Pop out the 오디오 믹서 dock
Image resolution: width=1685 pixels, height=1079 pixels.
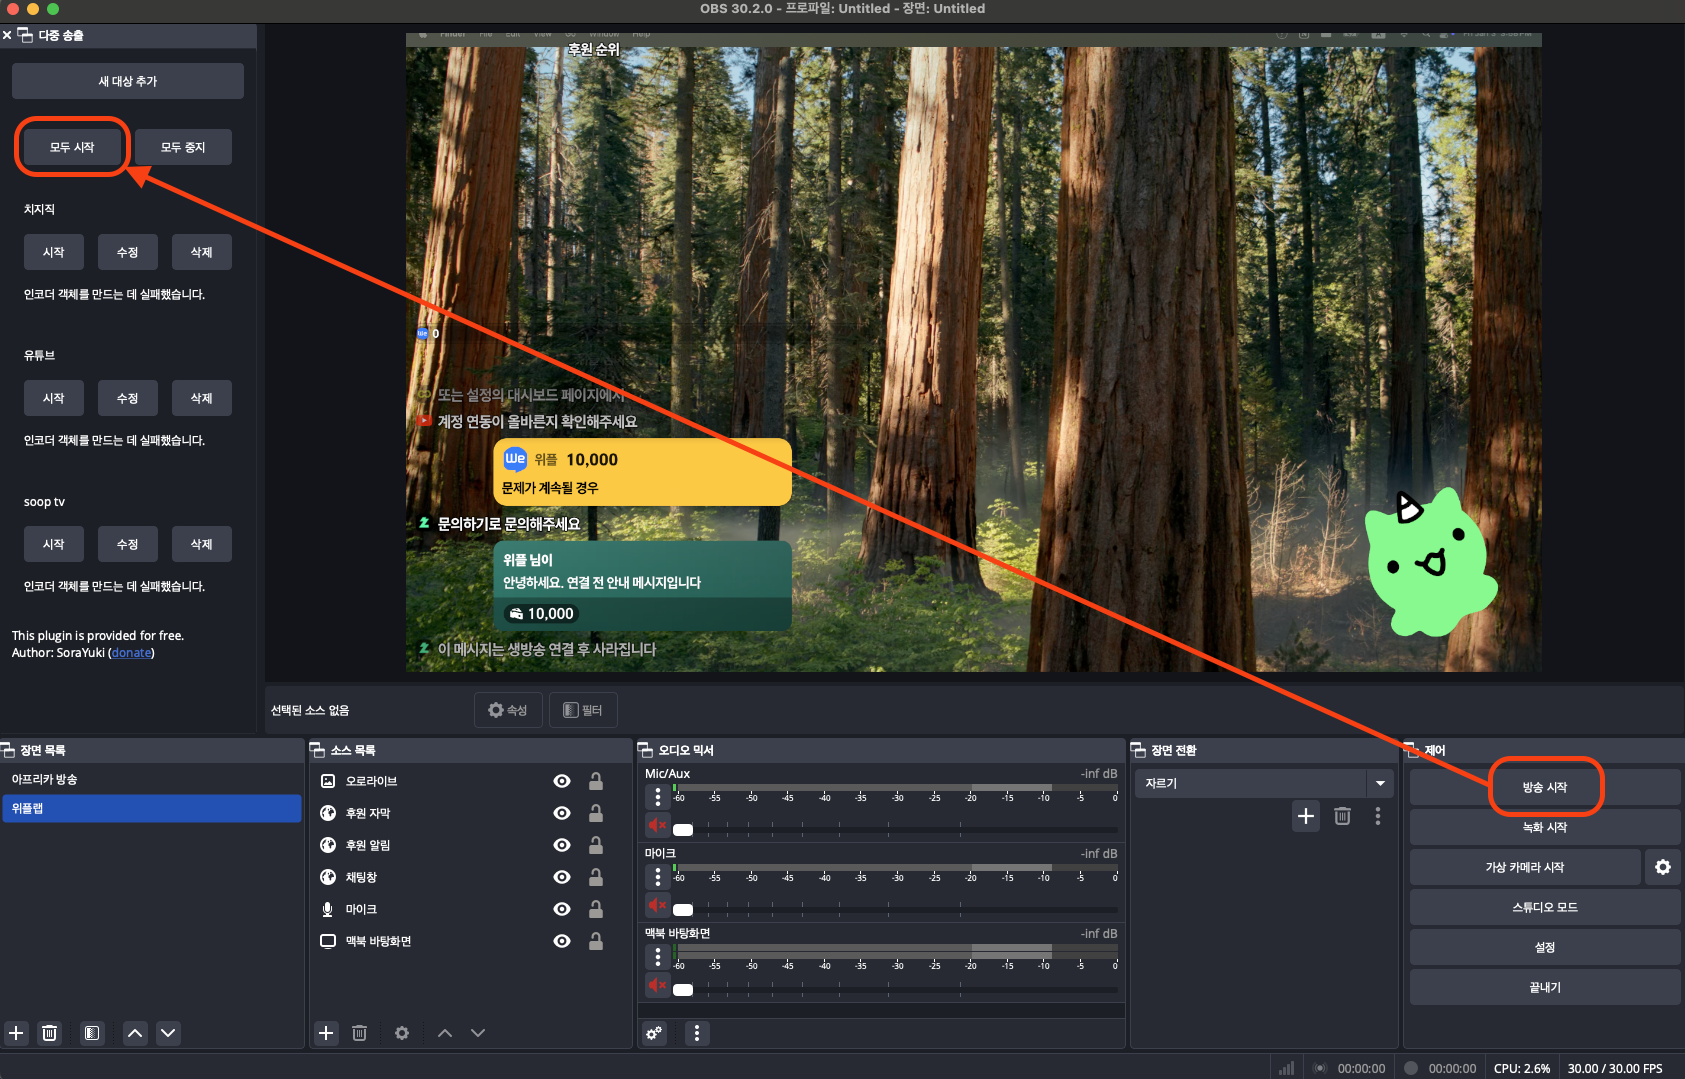click(646, 750)
